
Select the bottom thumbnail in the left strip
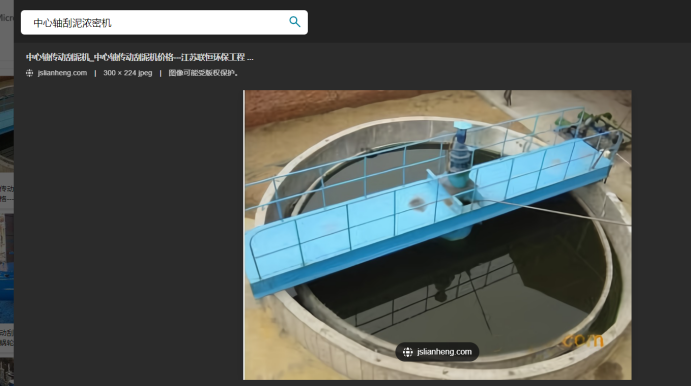[7, 371]
